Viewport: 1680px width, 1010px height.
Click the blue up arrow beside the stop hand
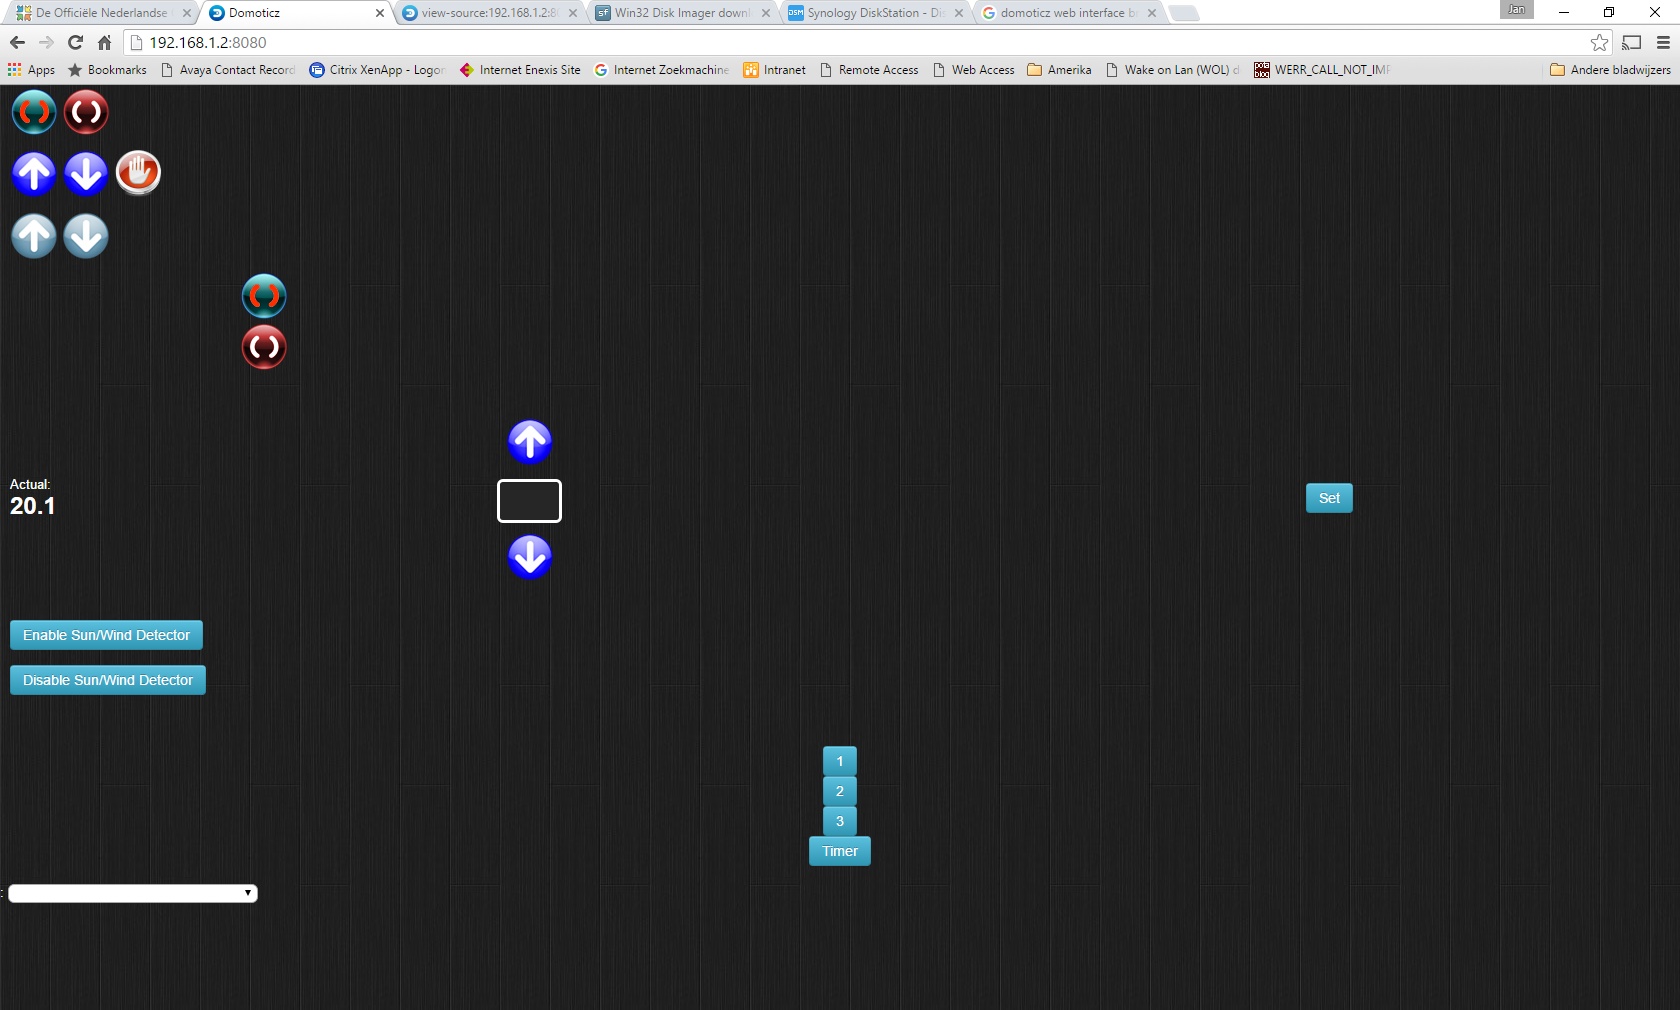click(34, 173)
